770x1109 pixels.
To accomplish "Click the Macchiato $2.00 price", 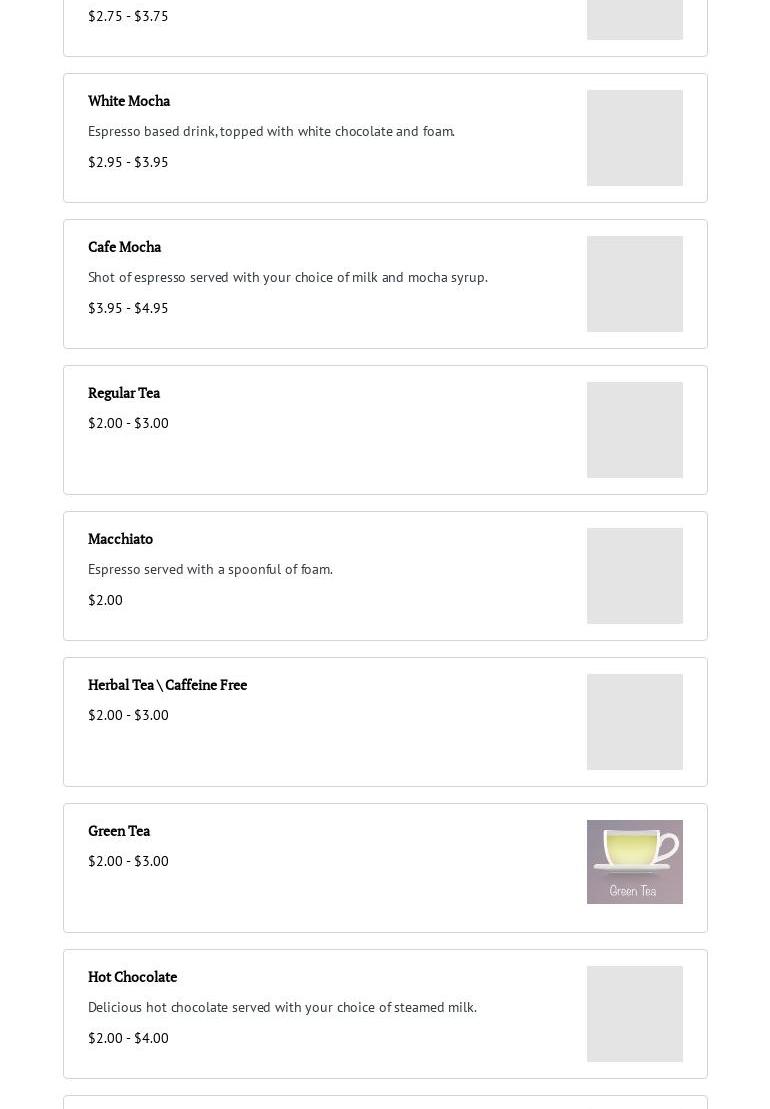I will click(x=105, y=600).
